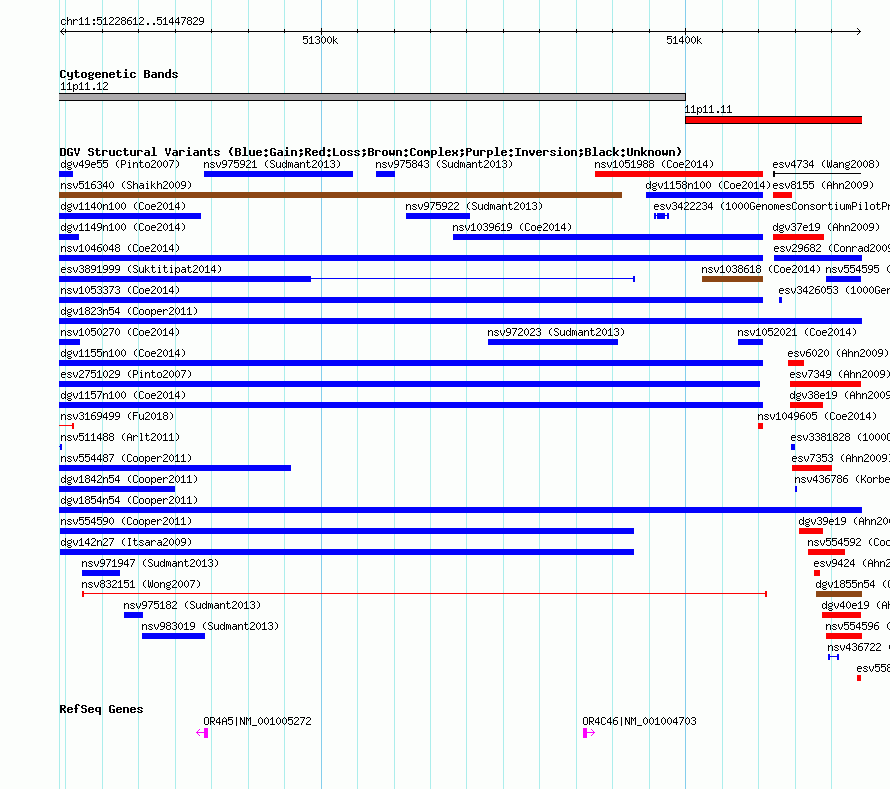The width and height of the screenshot is (890, 789).
Task: Click the nsv1046048 (Coe2014) label
Action: click(120, 248)
